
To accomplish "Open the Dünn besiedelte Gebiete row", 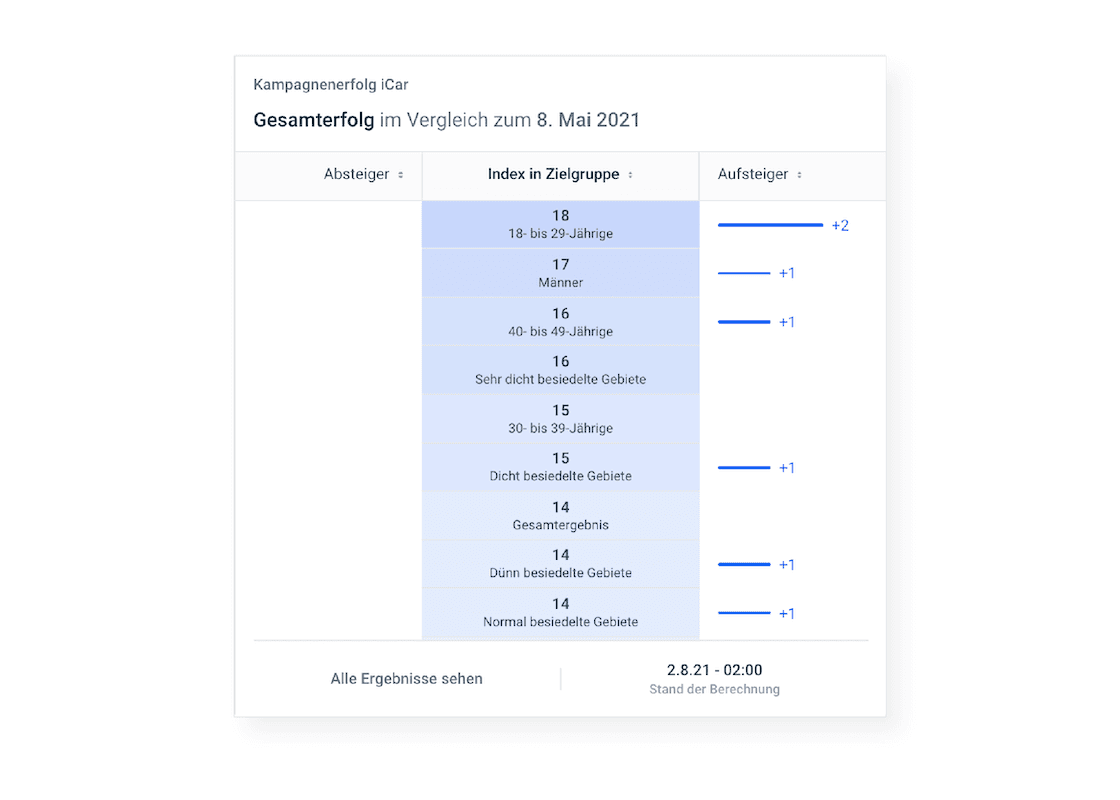I will [x=560, y=564].
